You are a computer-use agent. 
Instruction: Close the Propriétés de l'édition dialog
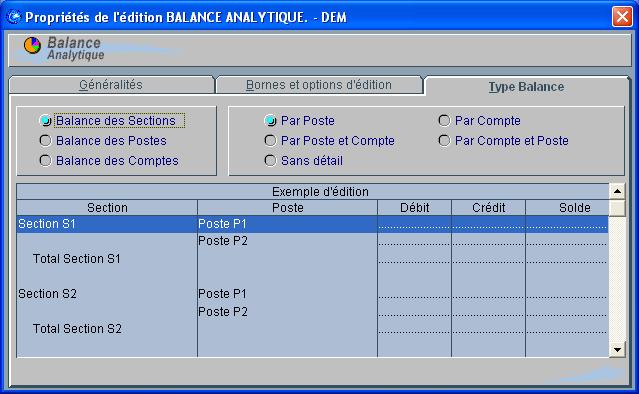pyautogui.click(x=622, y=17)
